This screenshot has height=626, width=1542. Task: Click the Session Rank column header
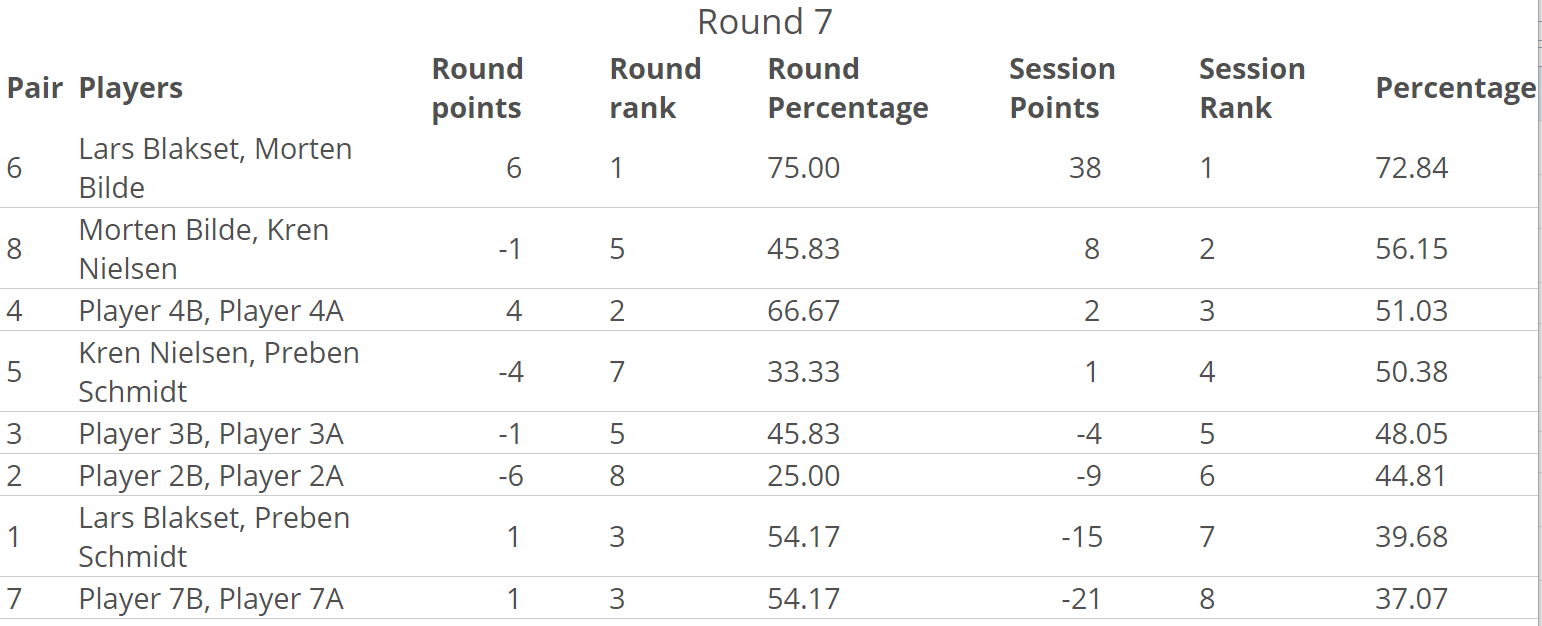tap(1251, 88)
